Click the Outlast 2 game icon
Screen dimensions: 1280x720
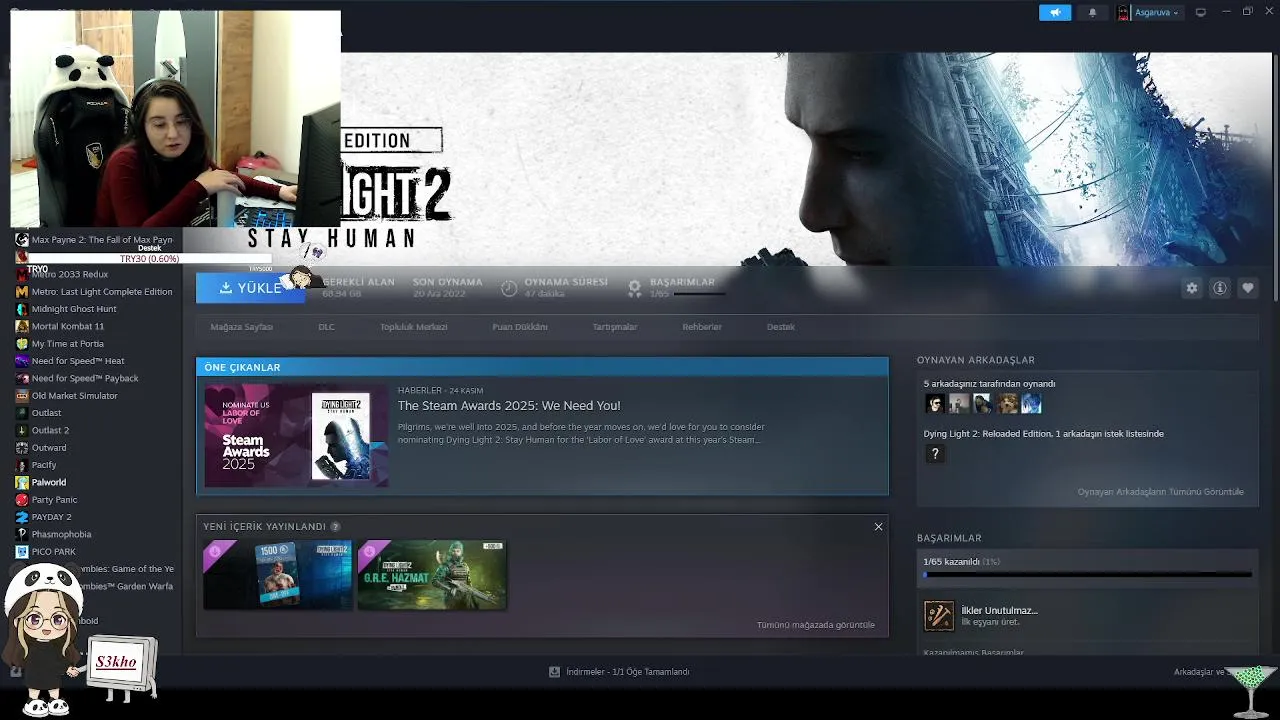[x=22, y=430]
